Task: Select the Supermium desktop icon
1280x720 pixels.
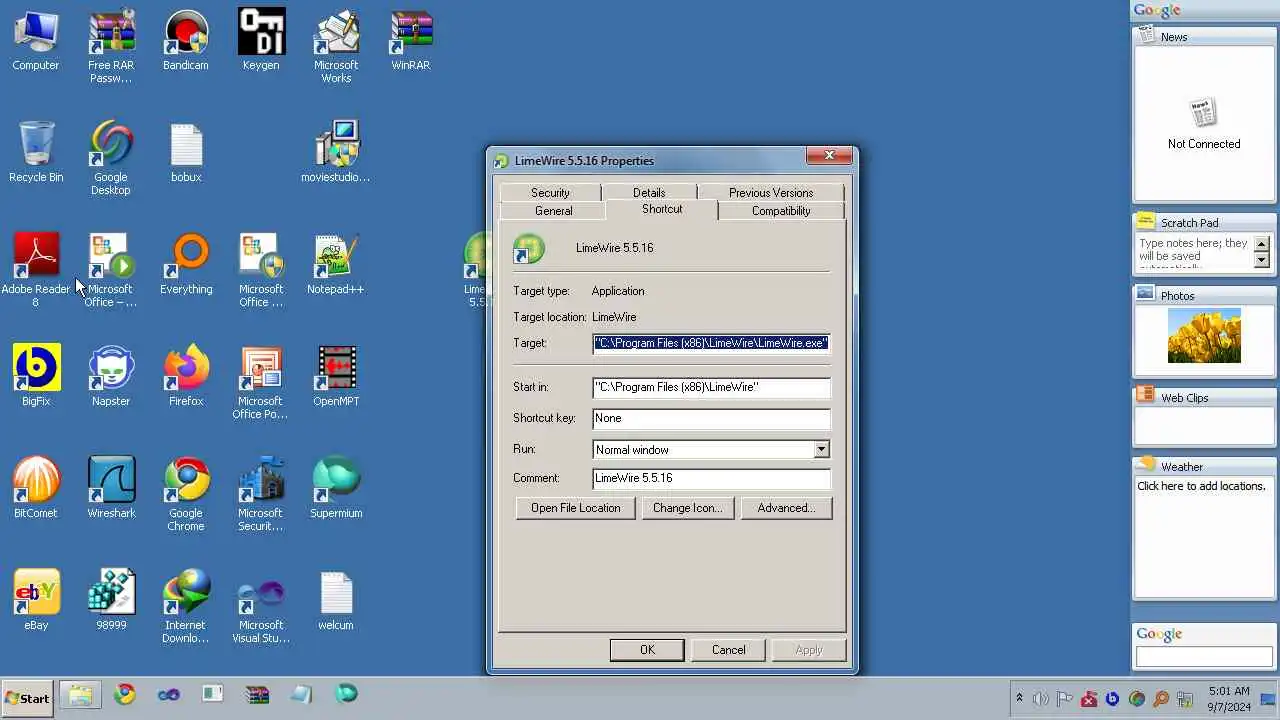Action: point(336,489)
